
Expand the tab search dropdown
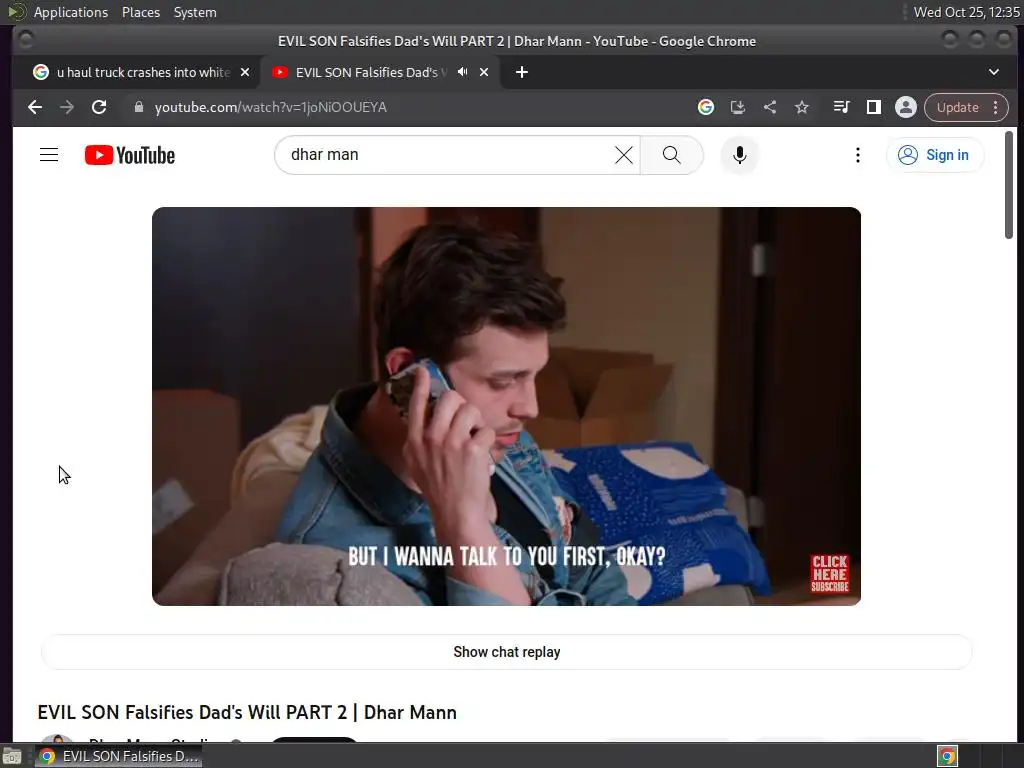pos(993,72)
